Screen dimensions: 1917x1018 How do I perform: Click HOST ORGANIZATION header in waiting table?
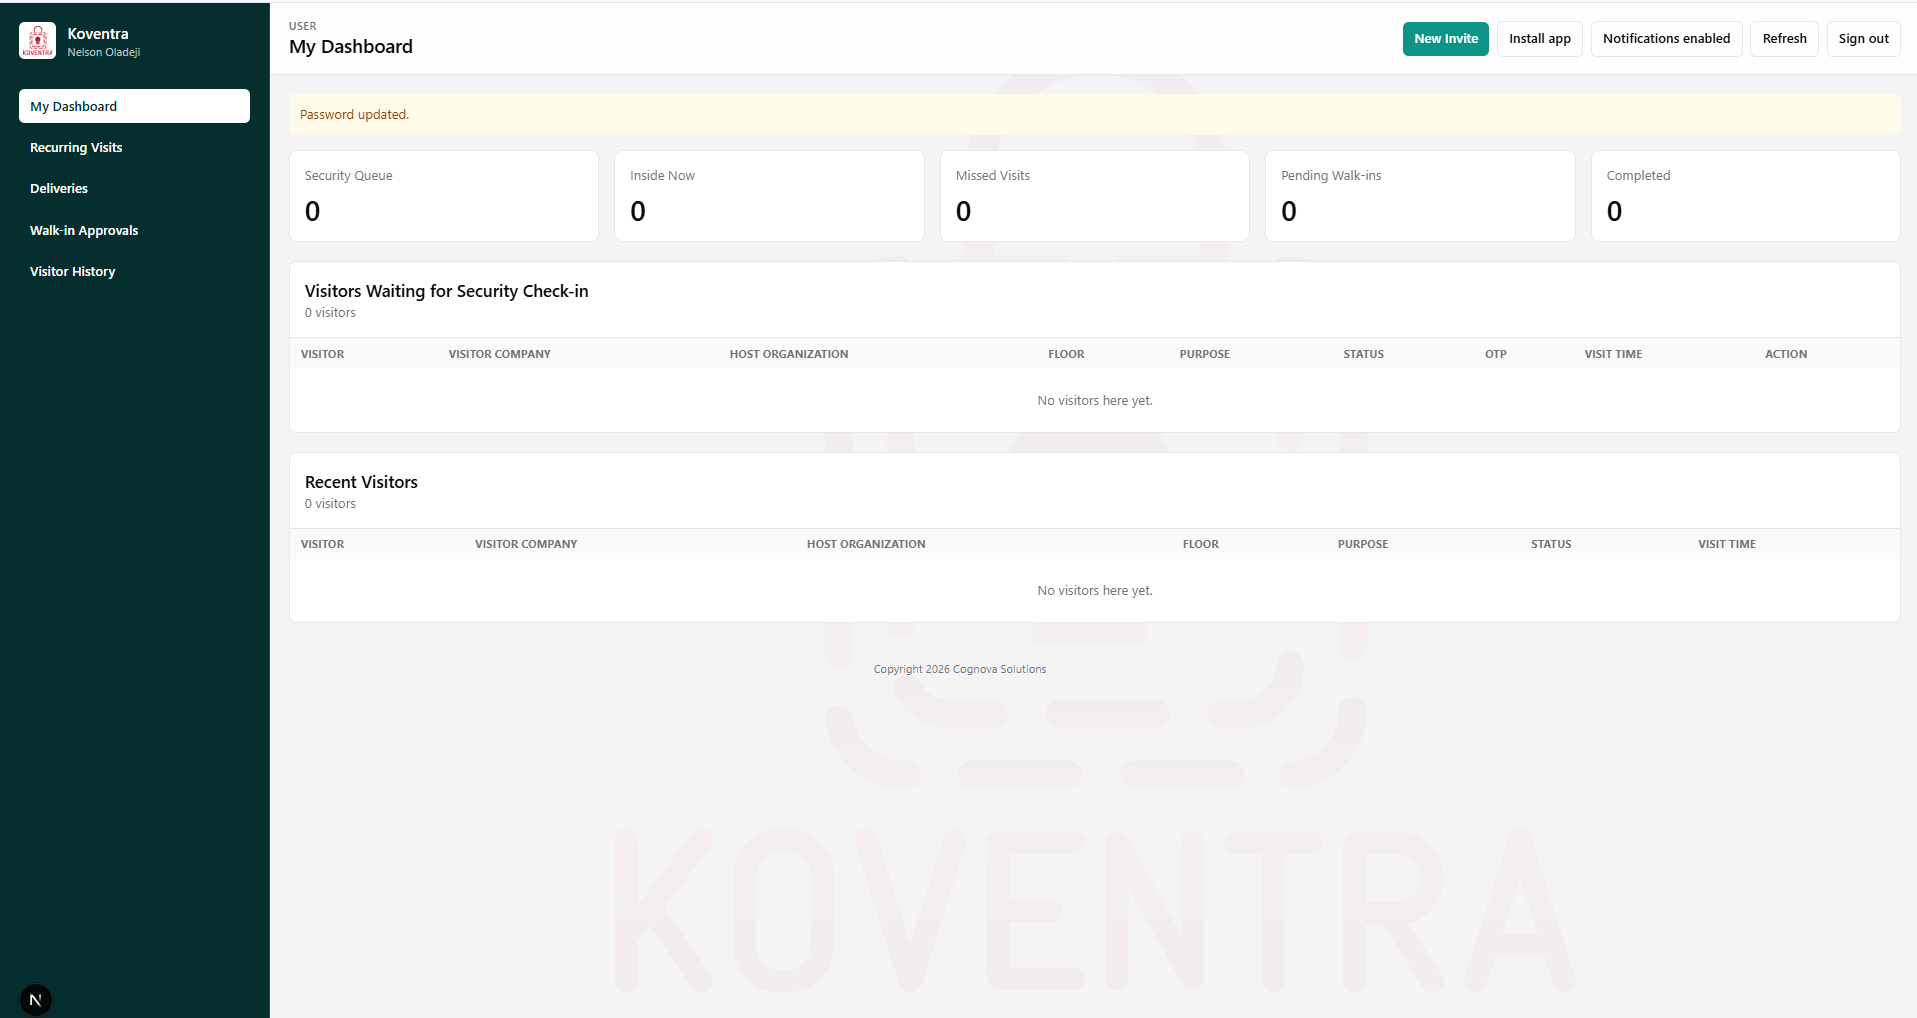click(x=788, y=354)
